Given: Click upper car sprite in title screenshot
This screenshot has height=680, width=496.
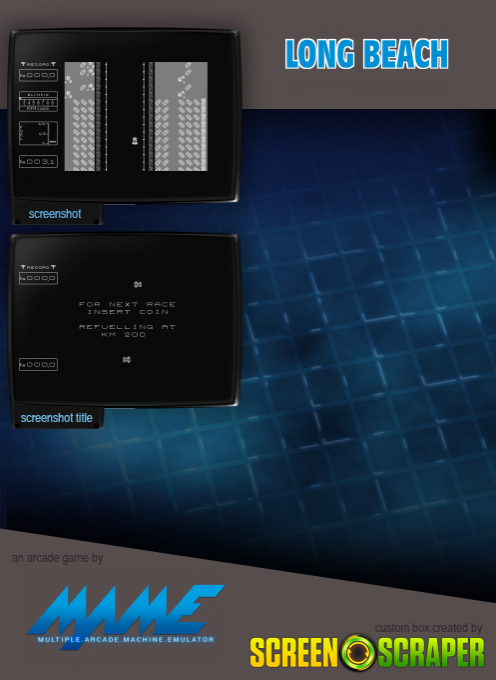Looking at the screenshot, I should click(137, 284).
